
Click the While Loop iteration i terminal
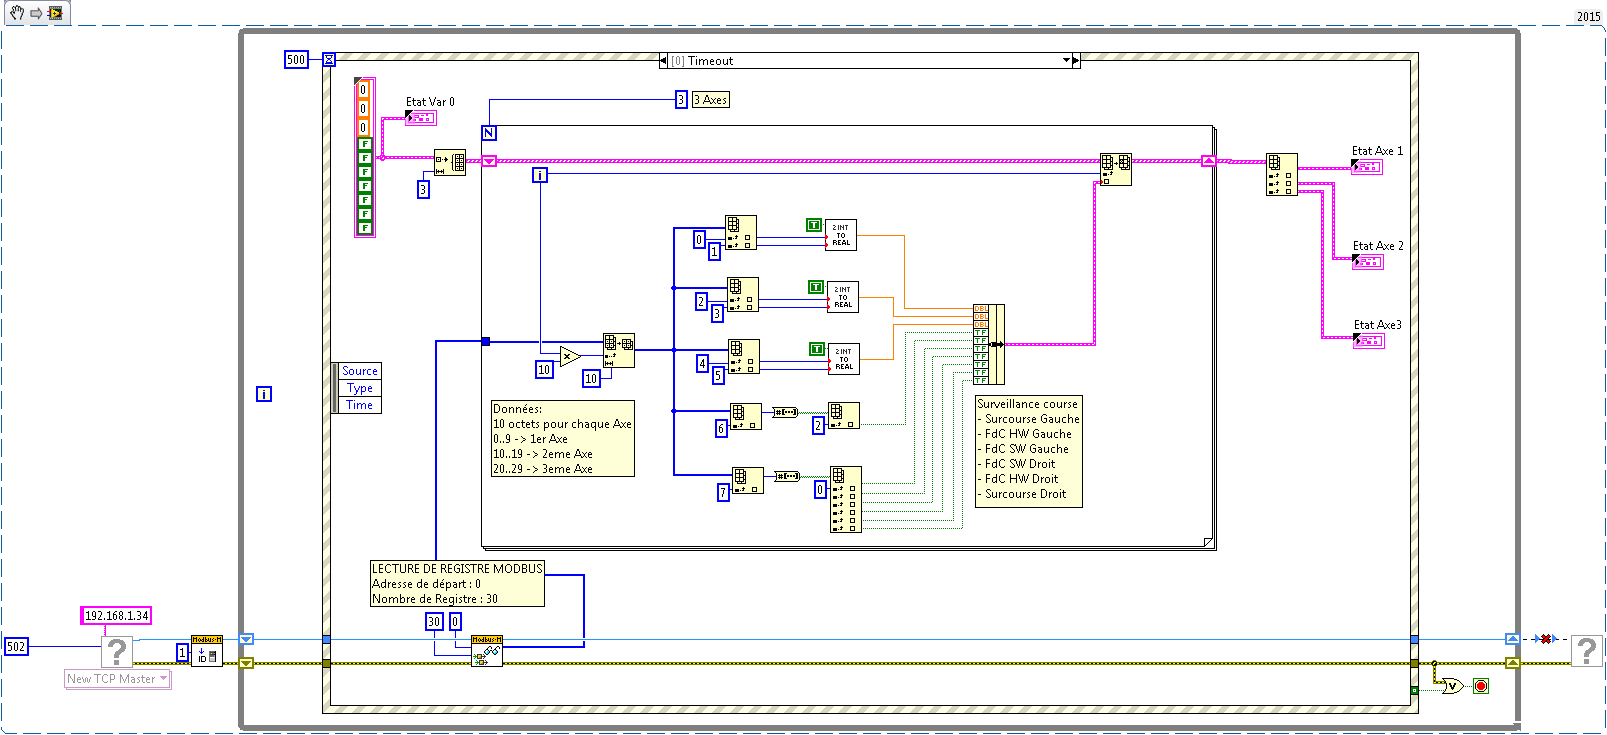point(264,394)
